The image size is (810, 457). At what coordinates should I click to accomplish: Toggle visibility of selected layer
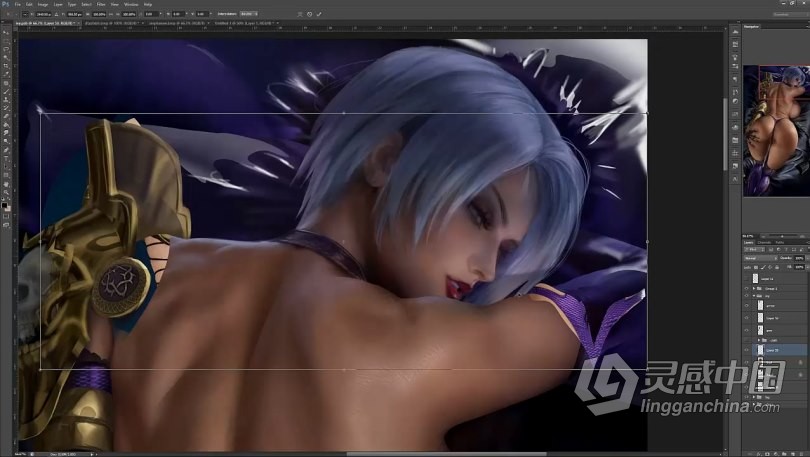point(746,350)
